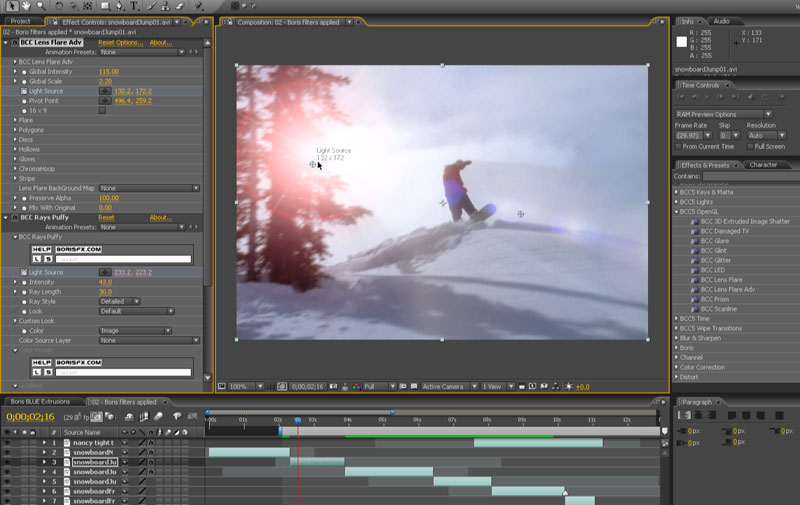Viewport: 800px width, 505px height.
Task: Open the Ray Style Detailed dropdown
Action: pos(119,301)
